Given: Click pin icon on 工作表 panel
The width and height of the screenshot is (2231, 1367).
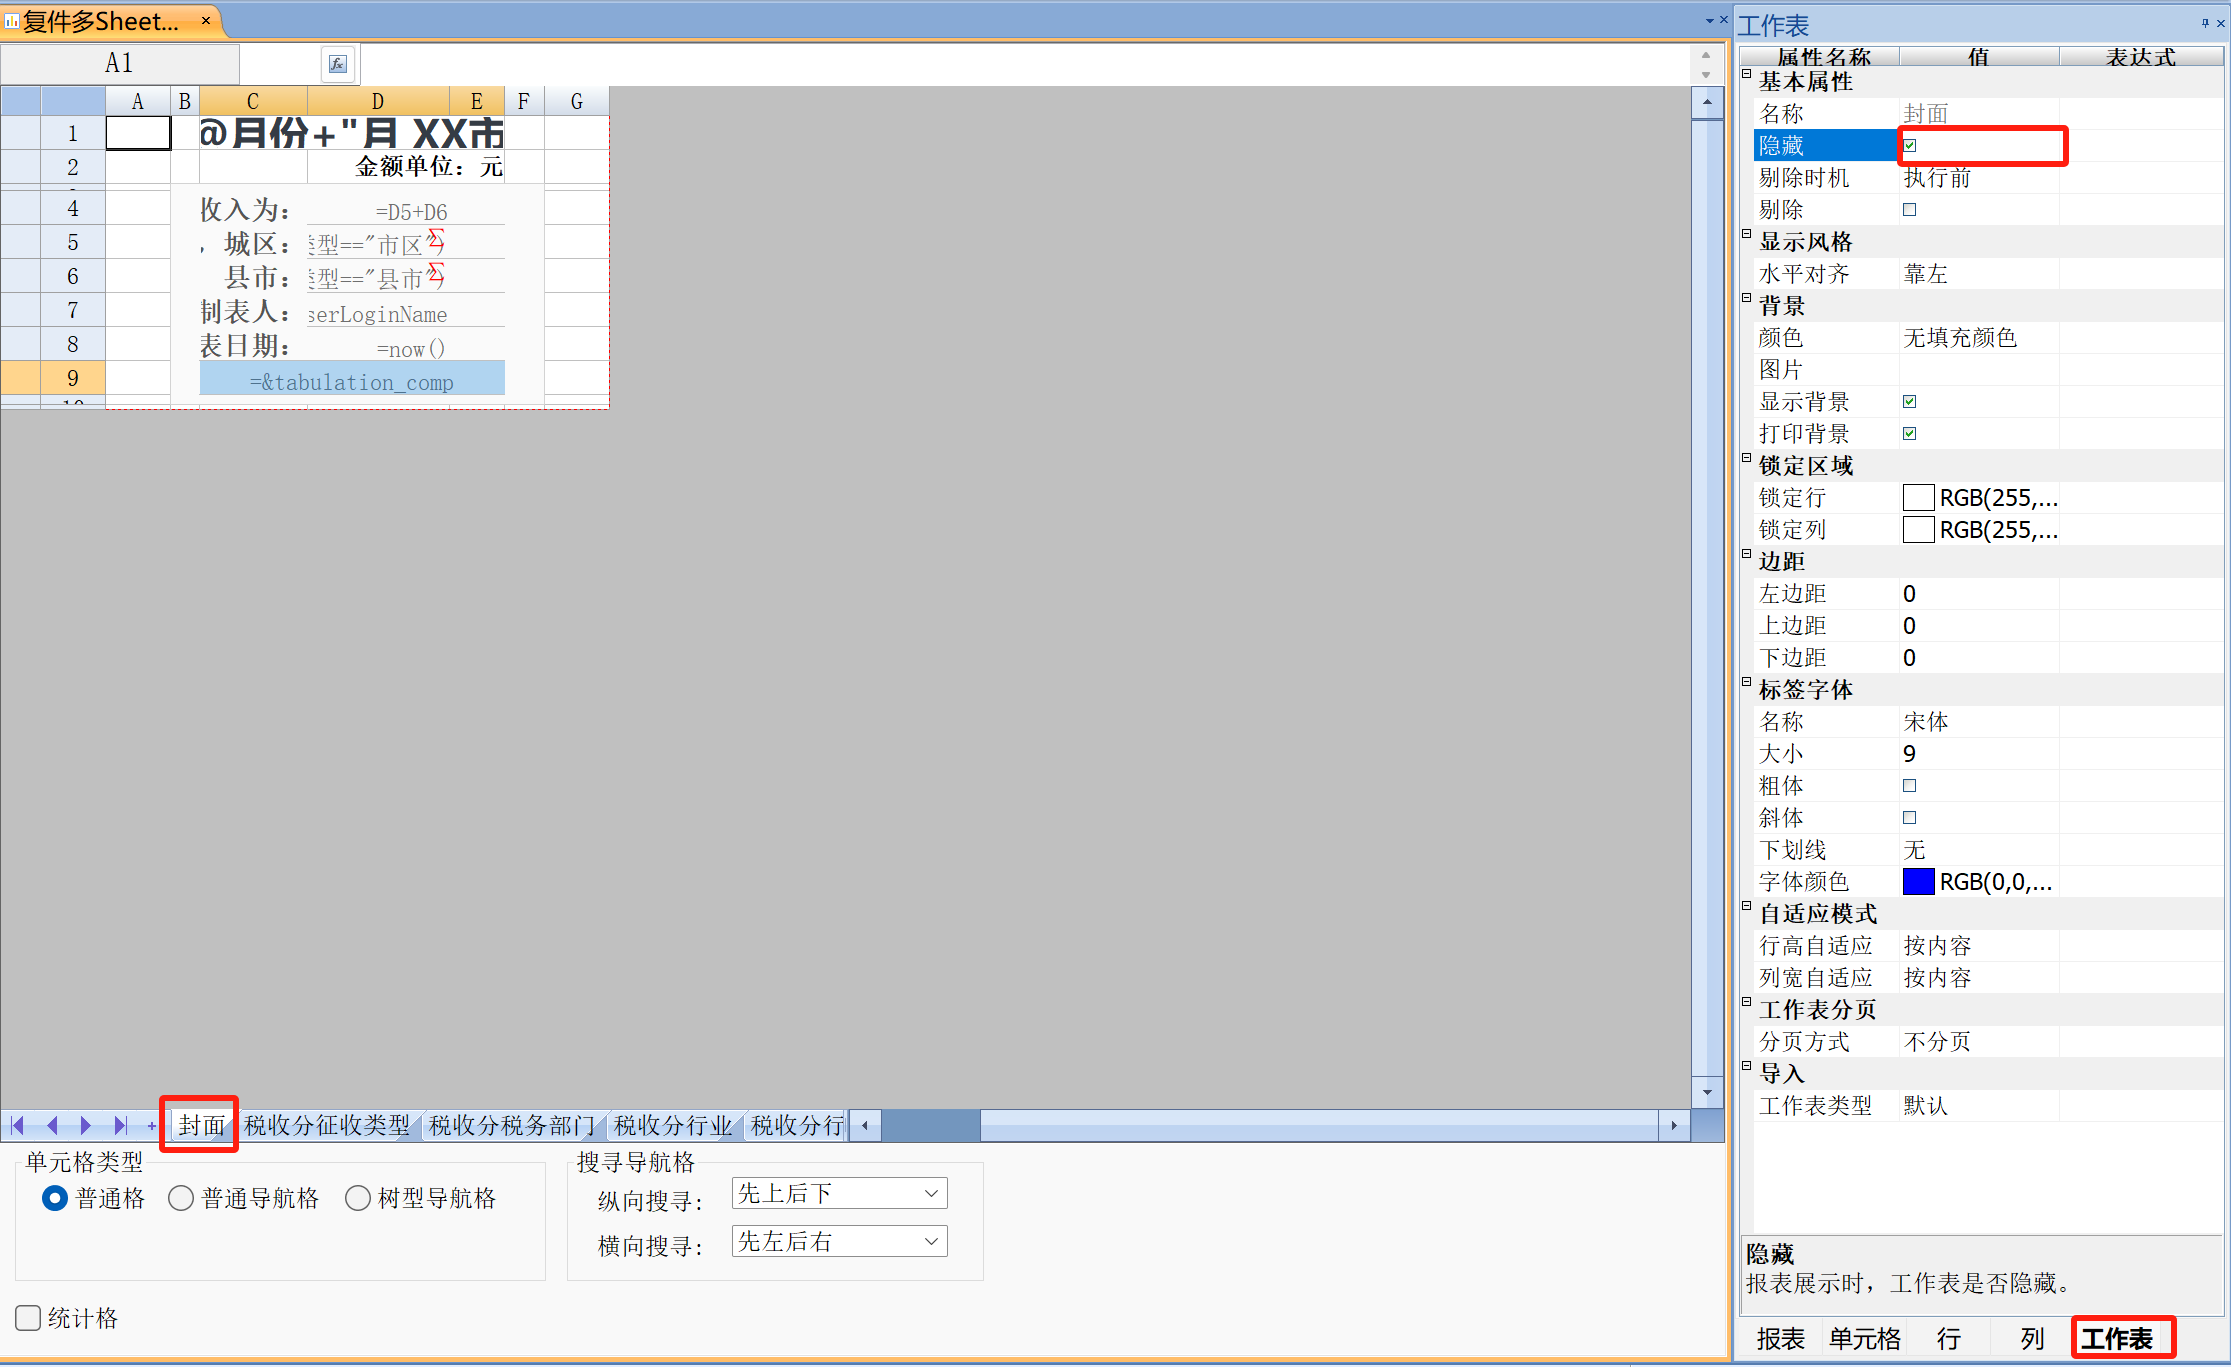Looking at the screenshot, I should (x=2205, y=22).
